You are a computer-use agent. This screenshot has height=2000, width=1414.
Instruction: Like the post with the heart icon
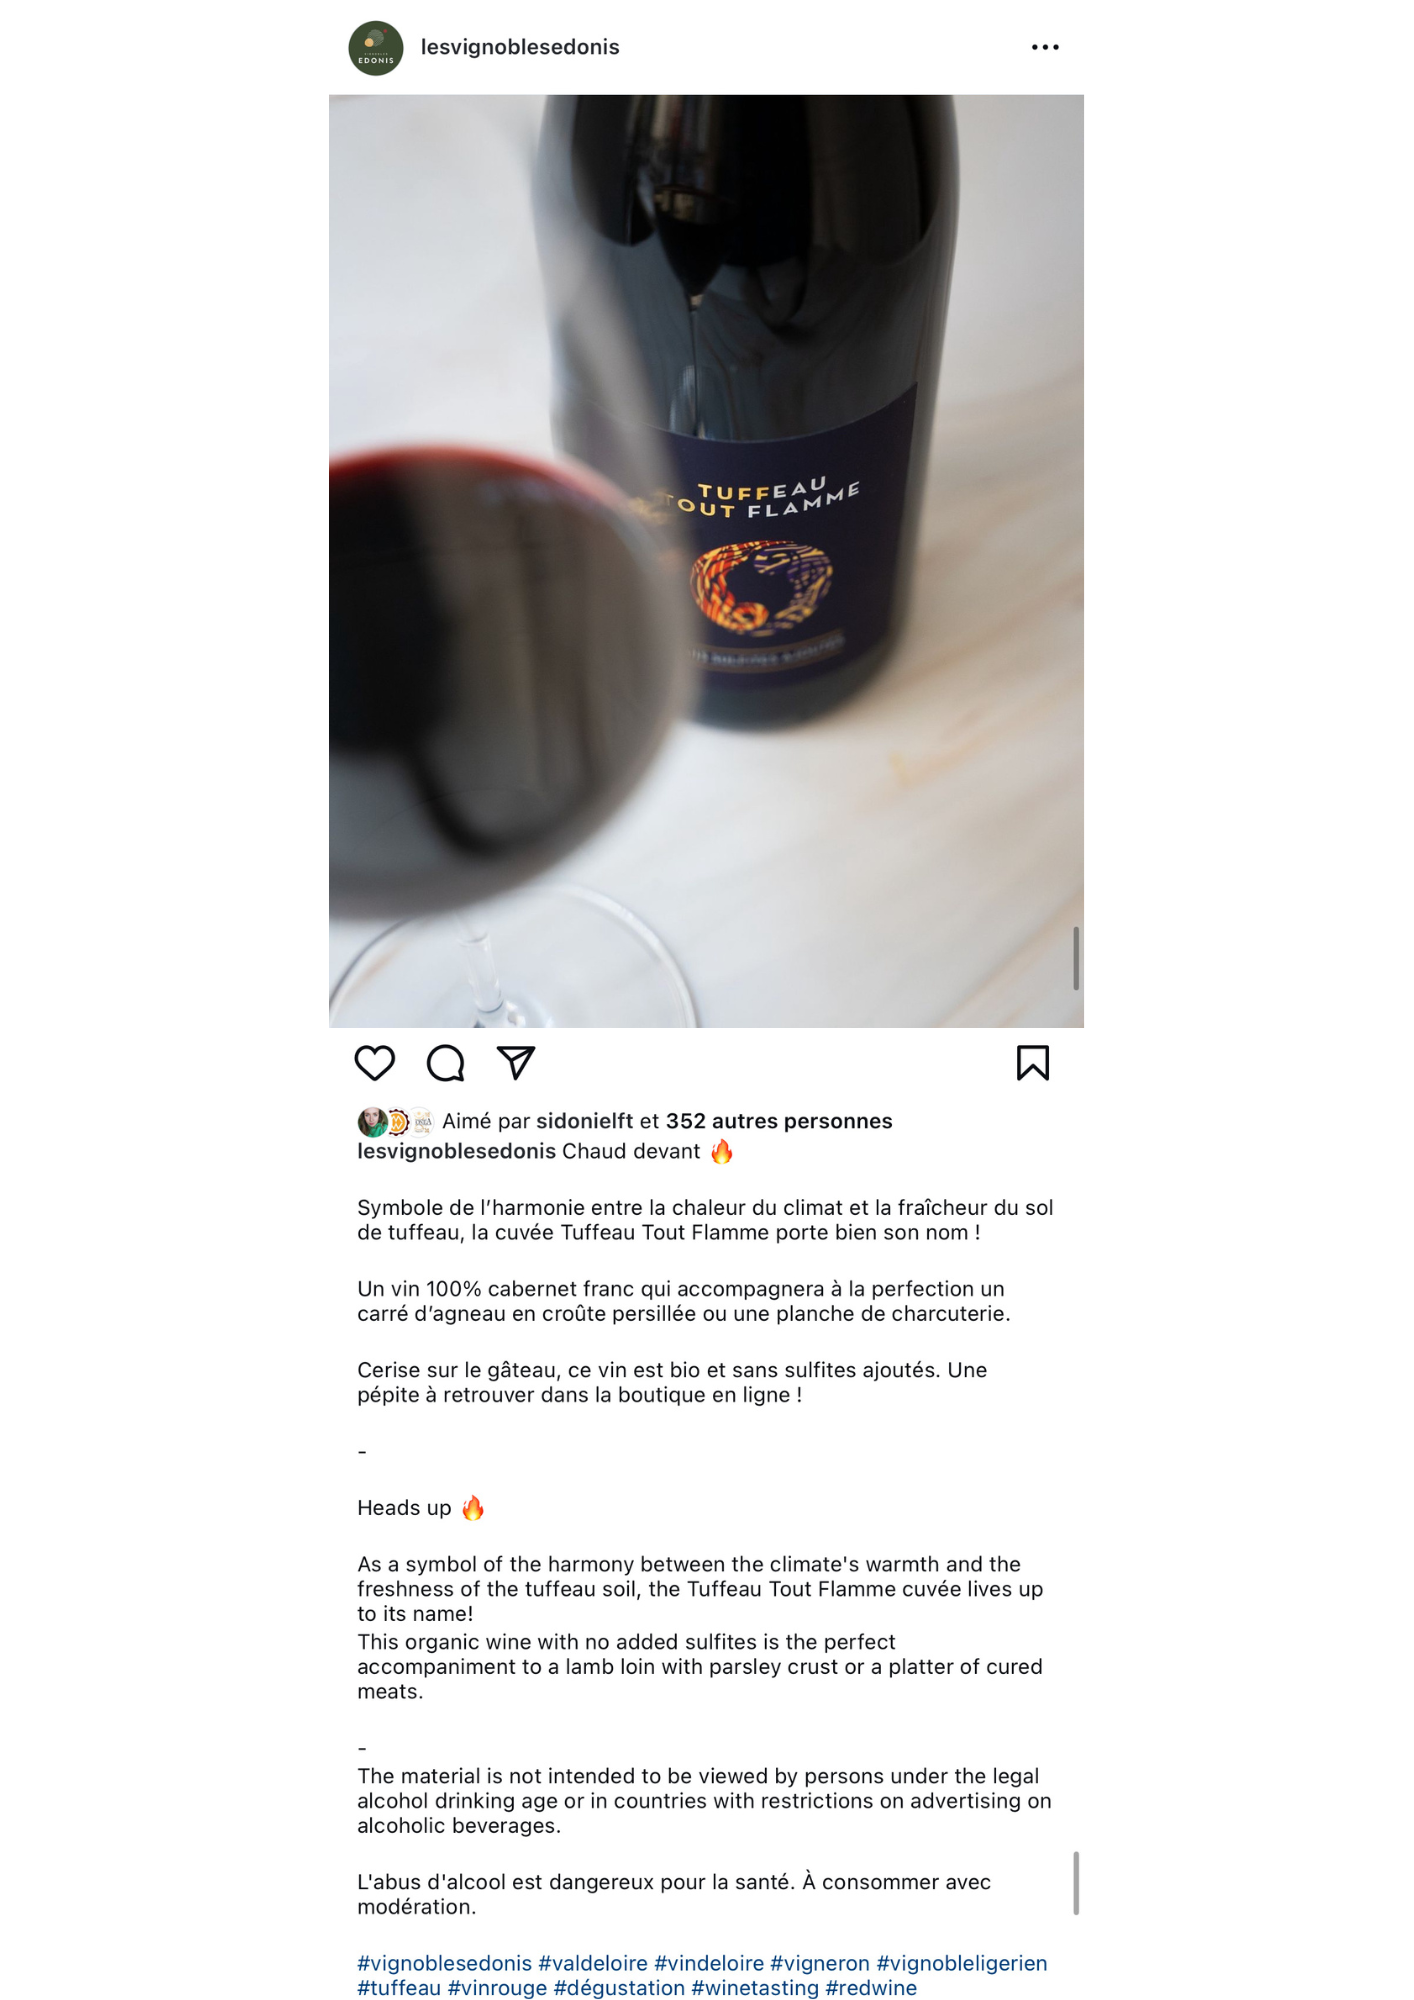coord(375,1063)
